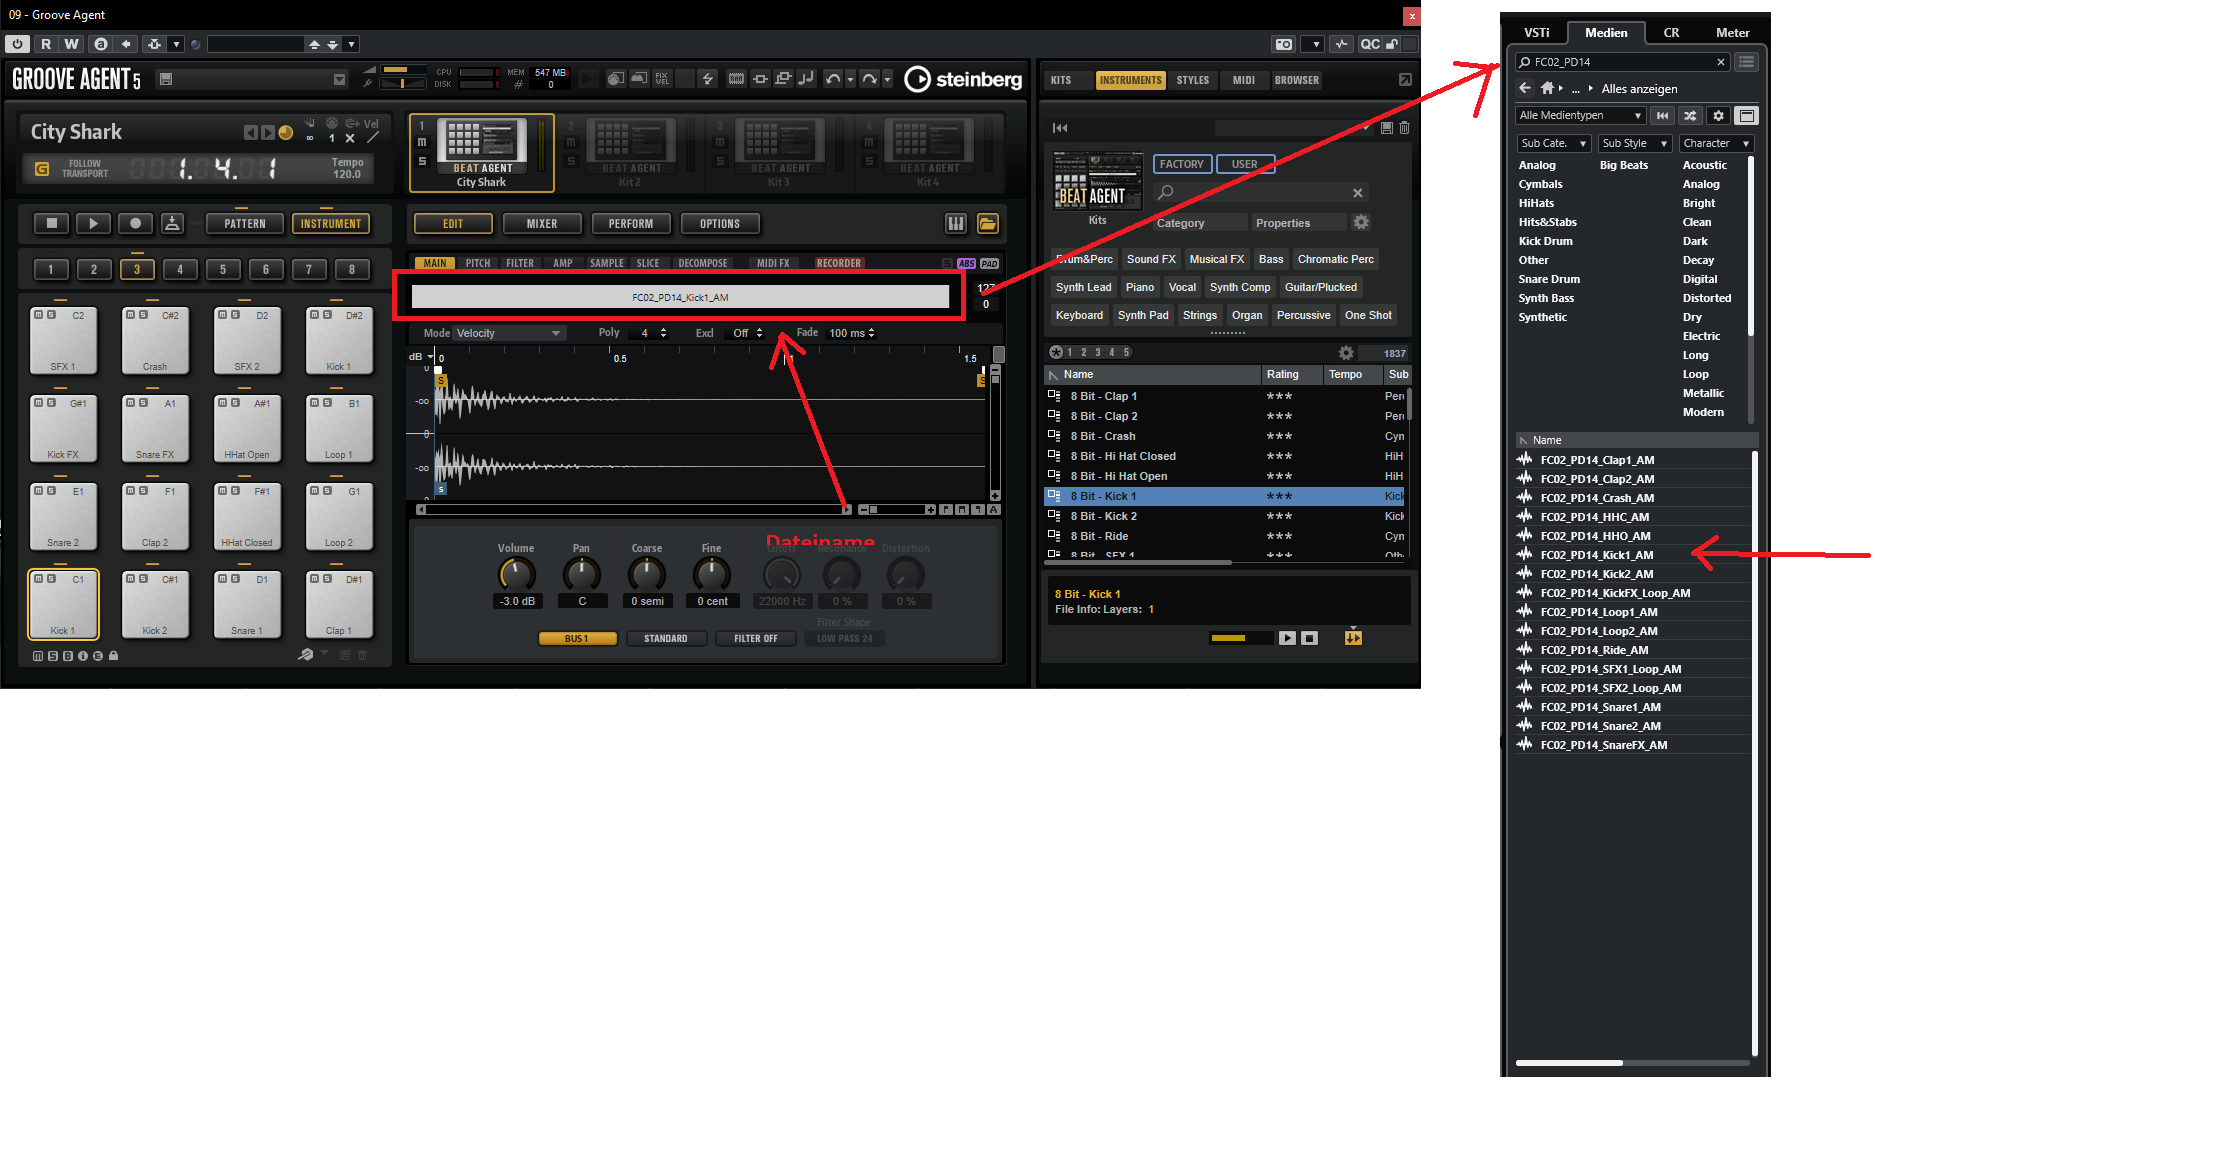Image resolution: width=2240 pixels, height=1156 pixels.
Task: Click the transport Record button
Action: (x=135, y=224)
